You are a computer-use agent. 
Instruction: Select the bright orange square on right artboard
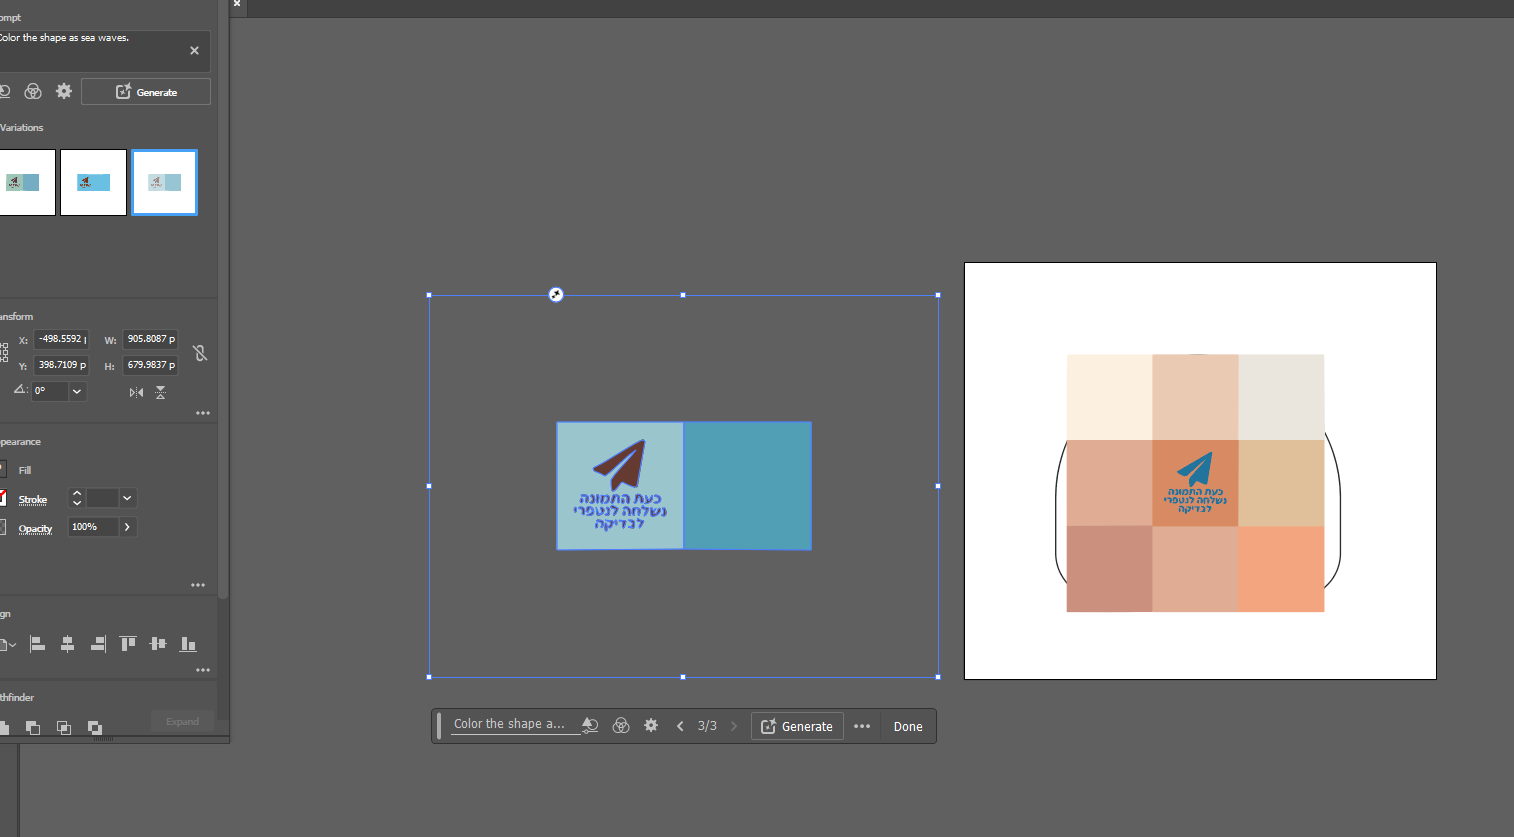point(1281,569)
